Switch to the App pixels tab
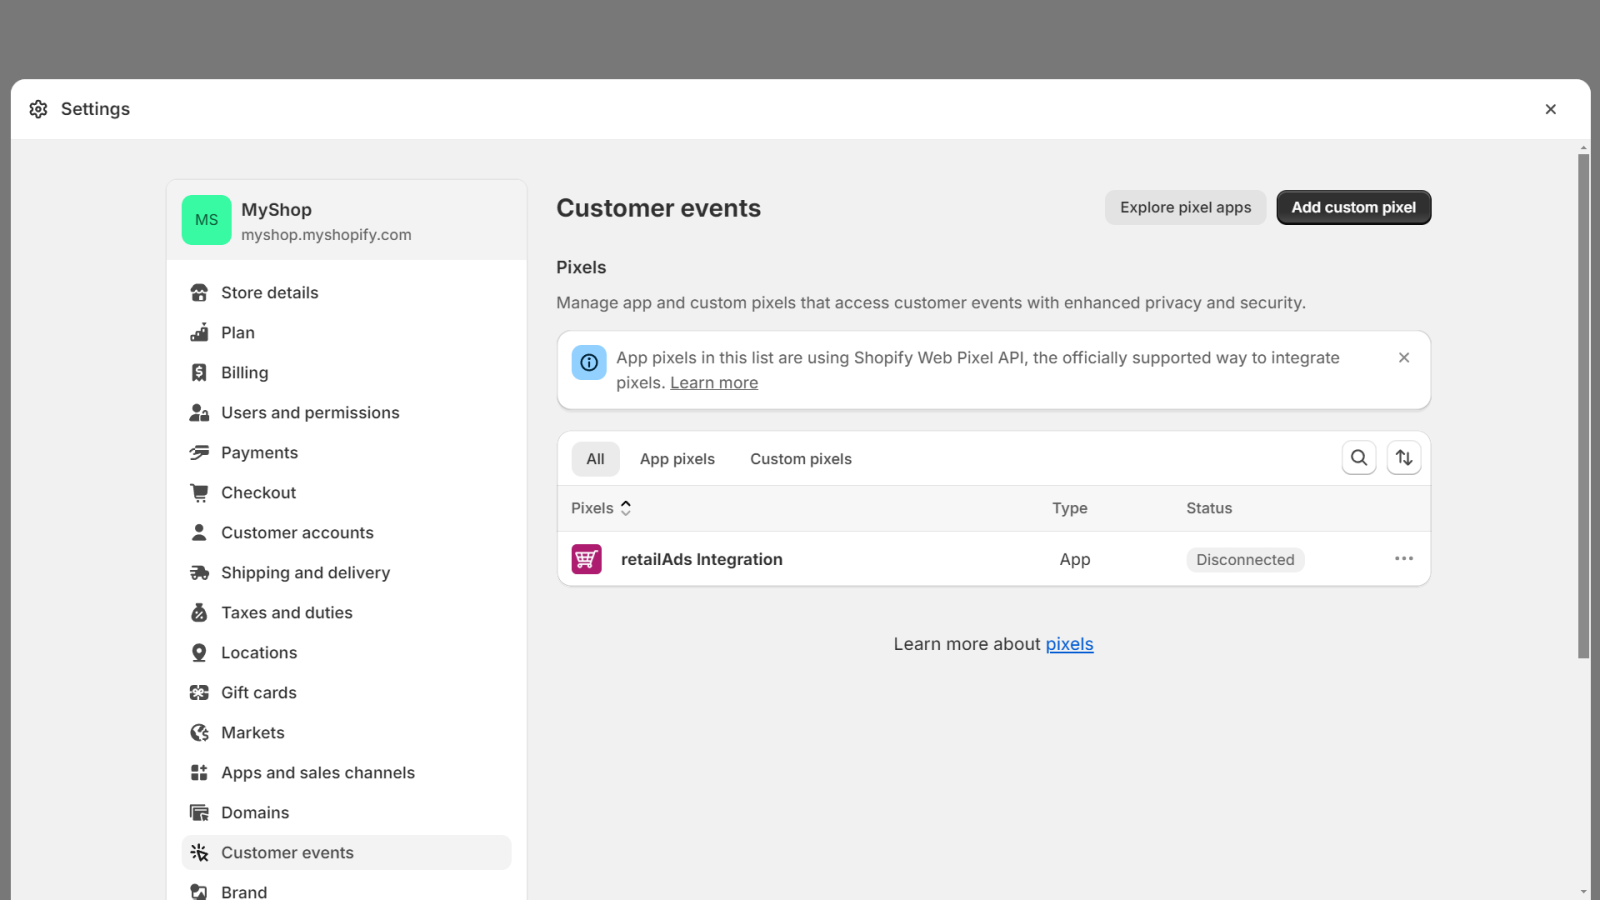 click(x=677, y=459)
